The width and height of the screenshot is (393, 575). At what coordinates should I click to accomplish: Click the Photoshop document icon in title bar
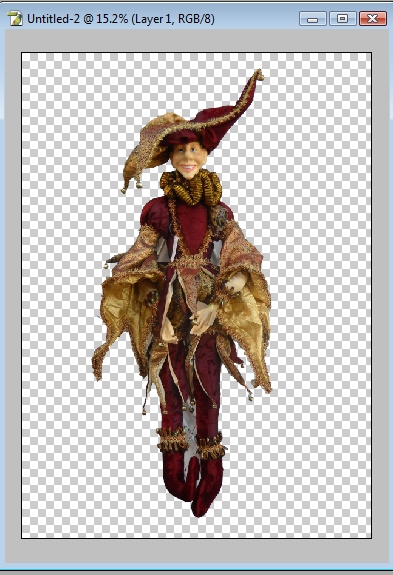pos(15,18)
